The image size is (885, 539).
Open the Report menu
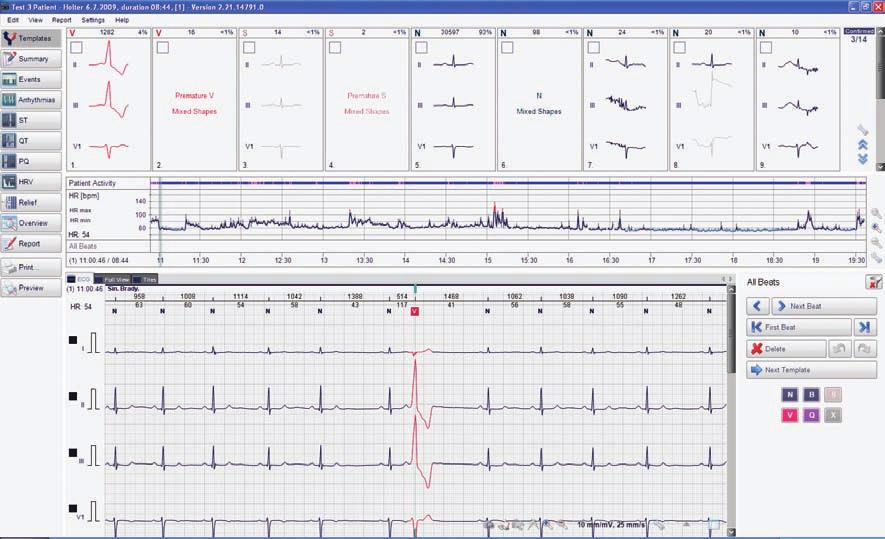pyautogui.click(x=62, y=20)
